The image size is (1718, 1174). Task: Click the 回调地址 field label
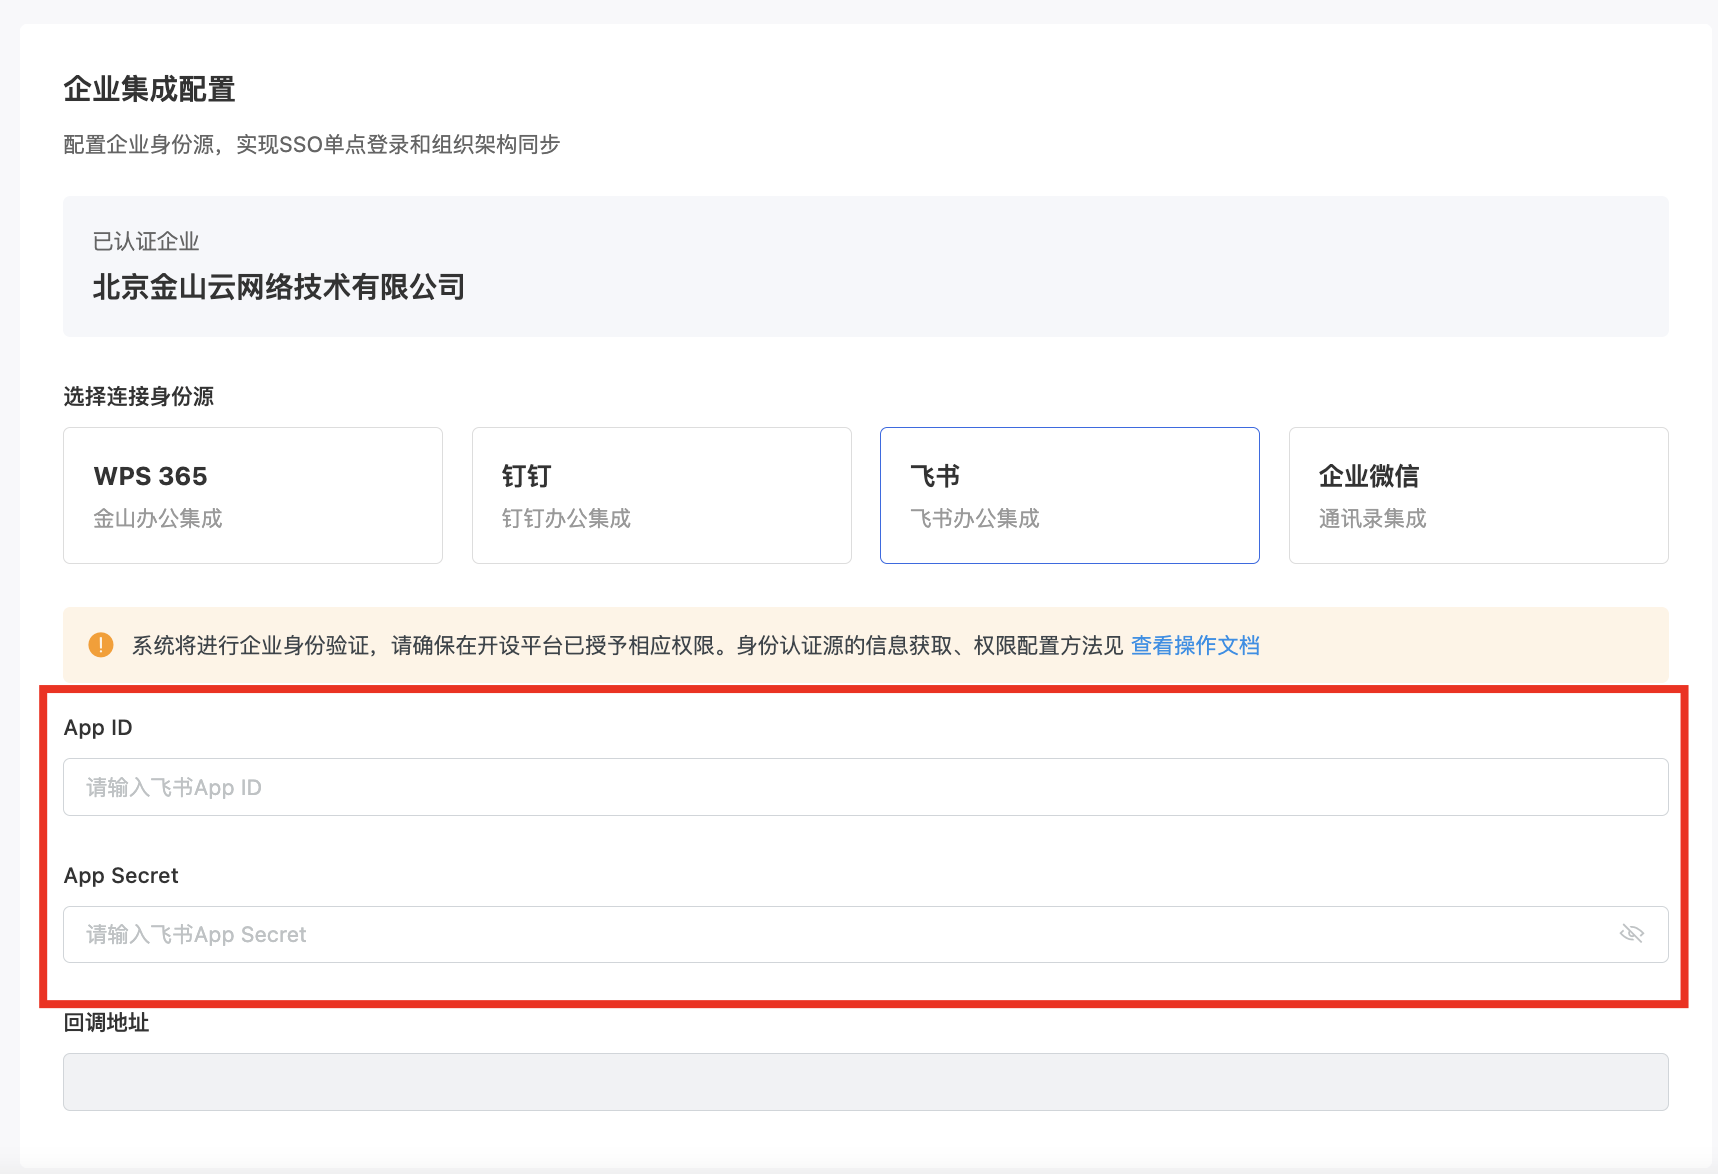pos(106,1022)
